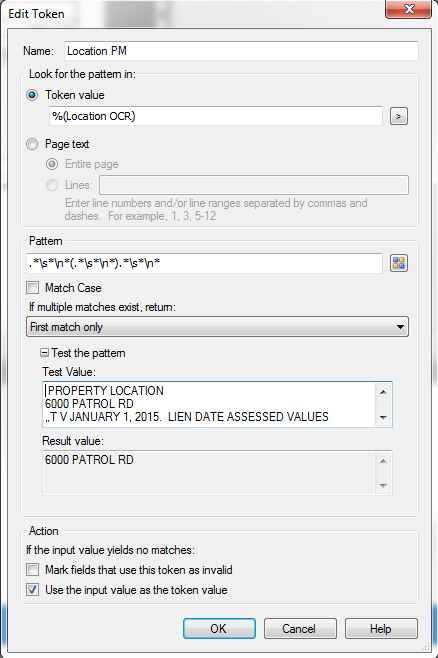The image size is (438, 658).
Task: Open the First match only dropdown
Action: tap(217, 327)
